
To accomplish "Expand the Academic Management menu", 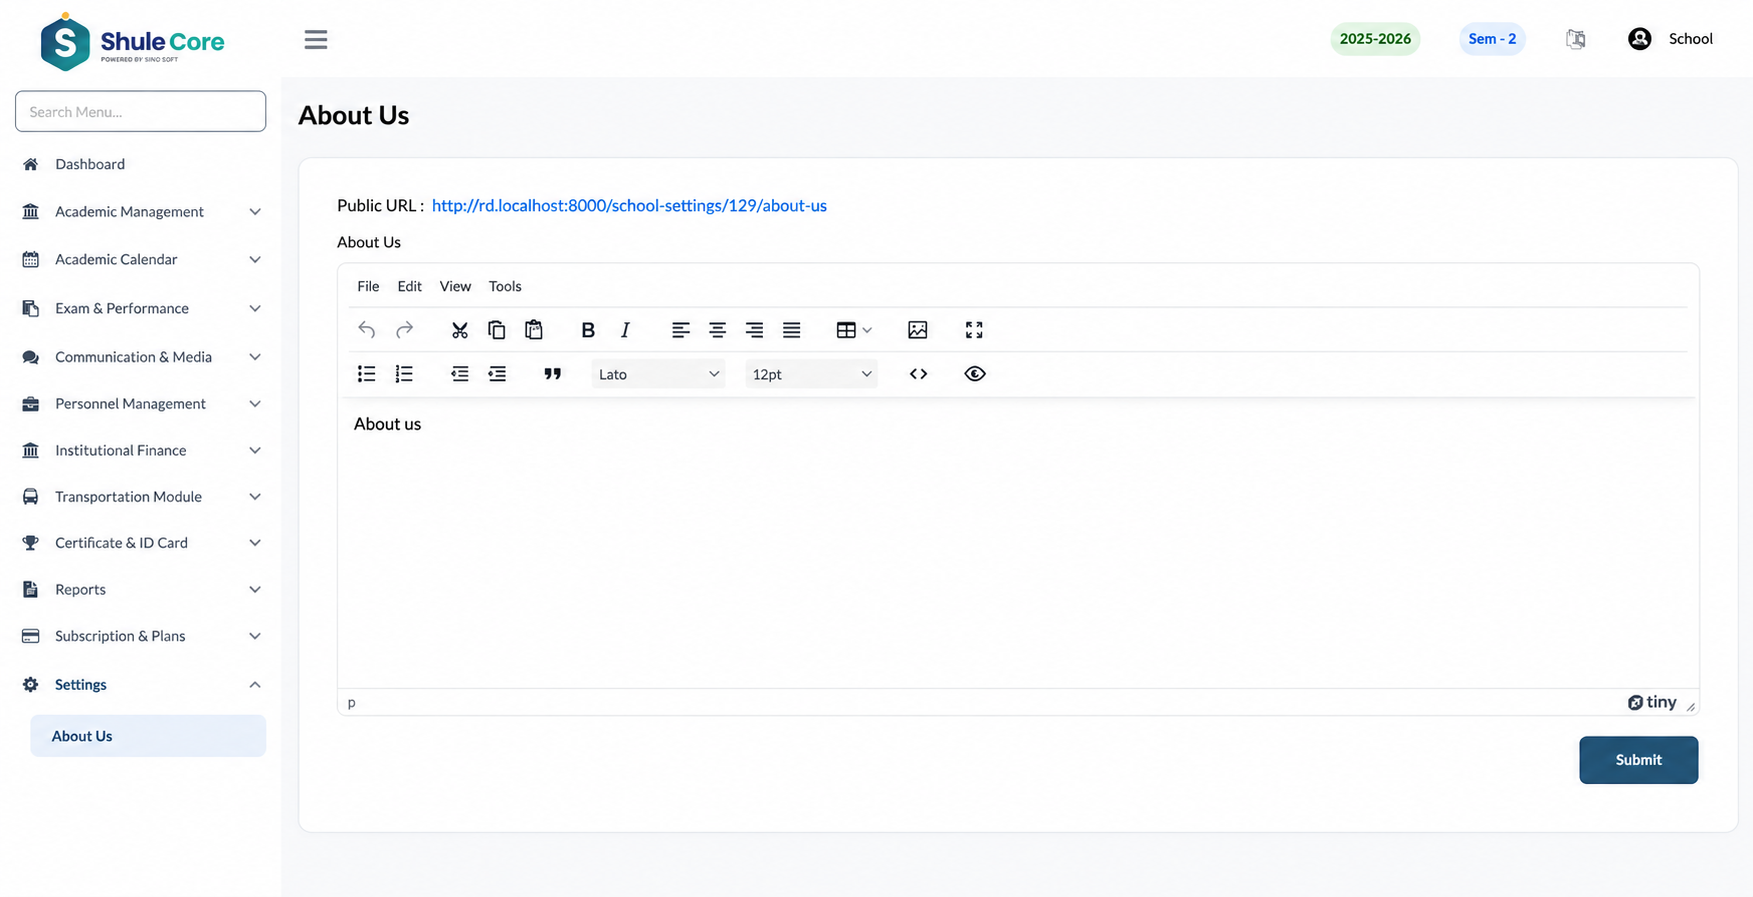I will click(142, 212).
